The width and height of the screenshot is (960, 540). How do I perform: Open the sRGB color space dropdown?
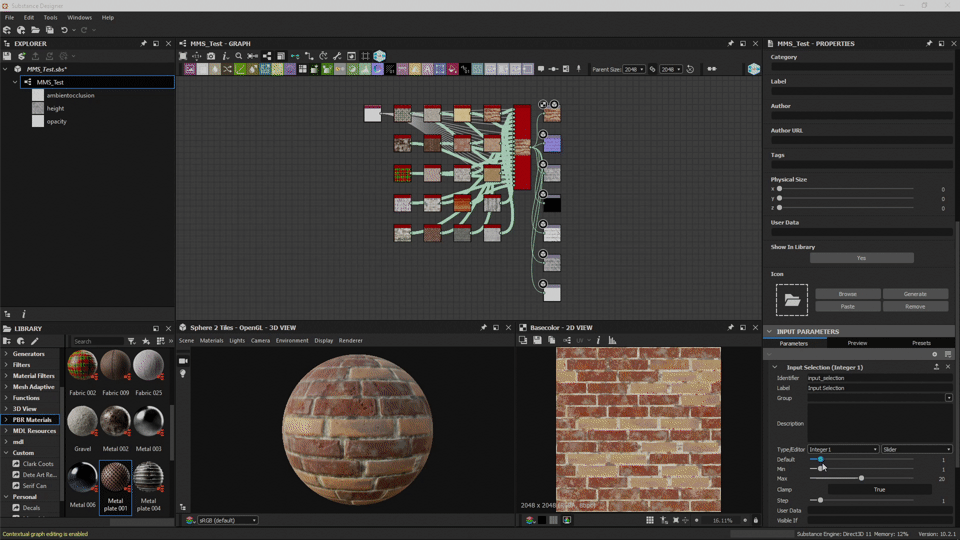[x=226, y=520]
